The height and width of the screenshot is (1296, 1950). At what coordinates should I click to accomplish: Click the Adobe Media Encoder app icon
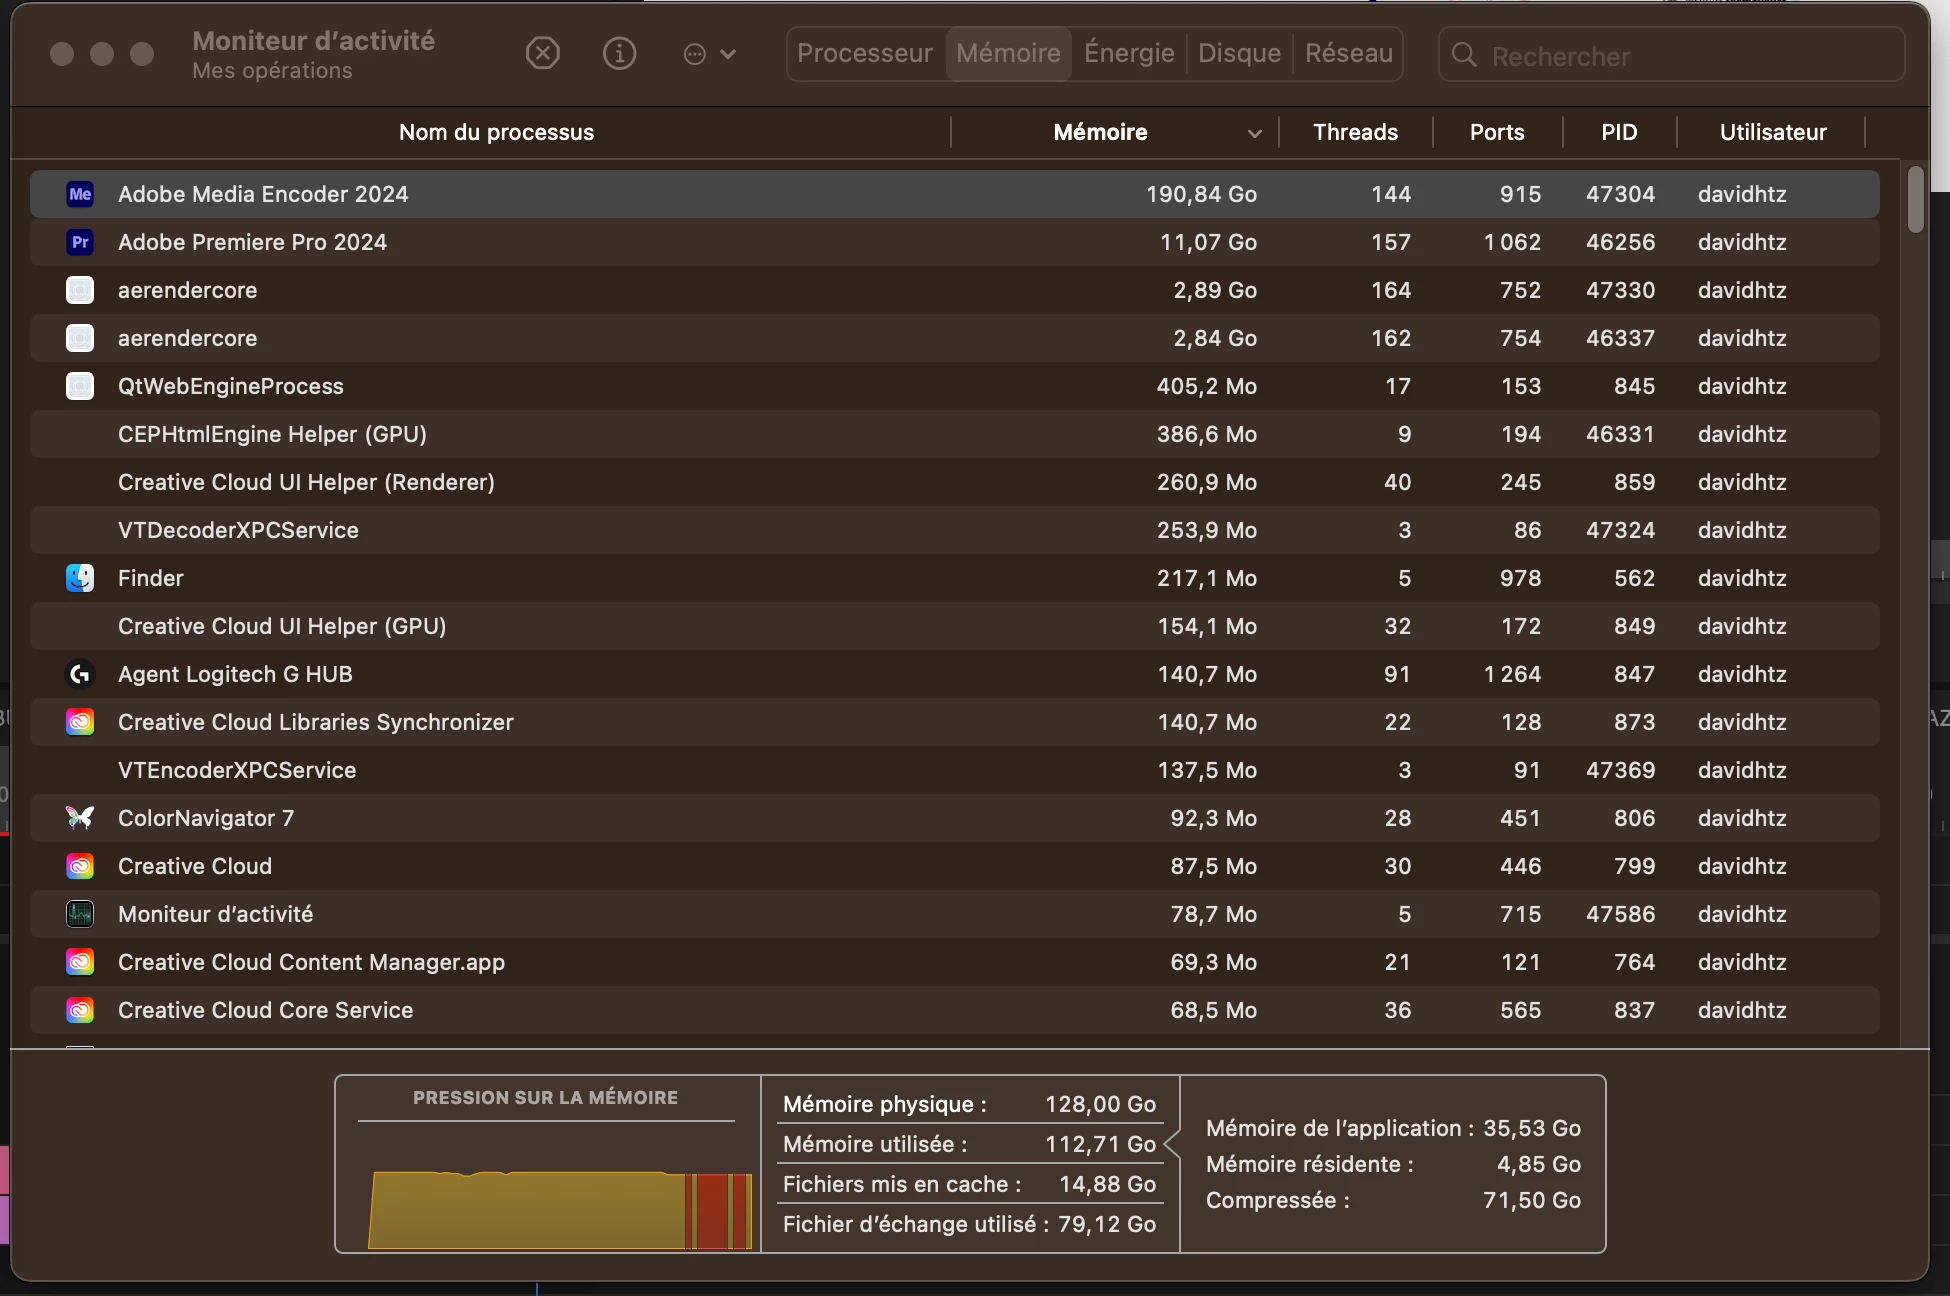pyautogui.click(x=80, y=194)
